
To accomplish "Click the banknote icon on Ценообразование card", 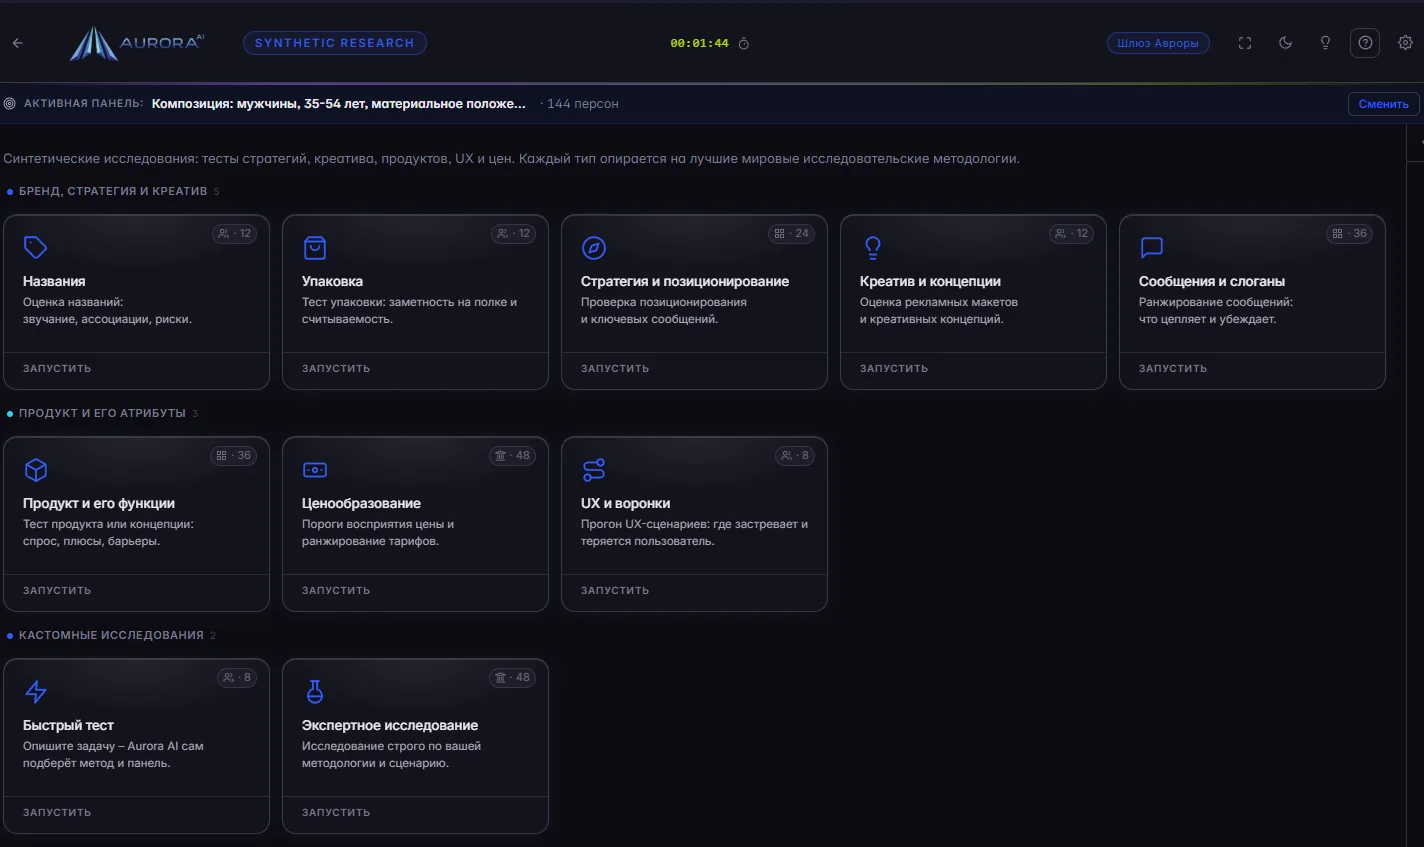I will [x=315, y=469].
